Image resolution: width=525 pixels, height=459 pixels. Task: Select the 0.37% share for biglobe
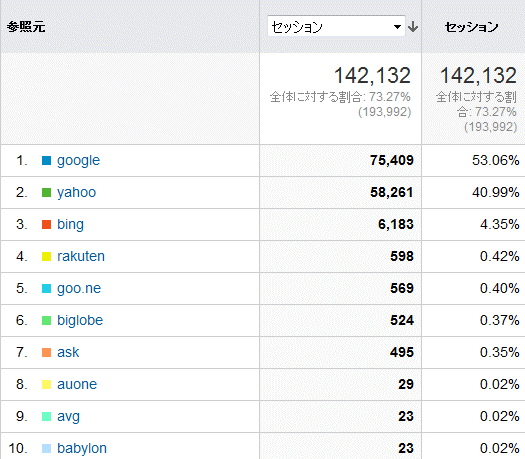(x=500, y=320)
